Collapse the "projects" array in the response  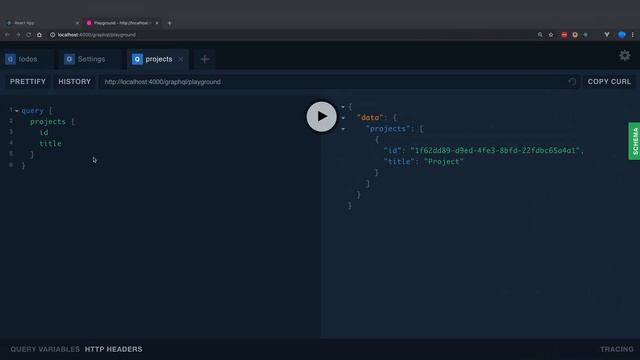[343, 129]
